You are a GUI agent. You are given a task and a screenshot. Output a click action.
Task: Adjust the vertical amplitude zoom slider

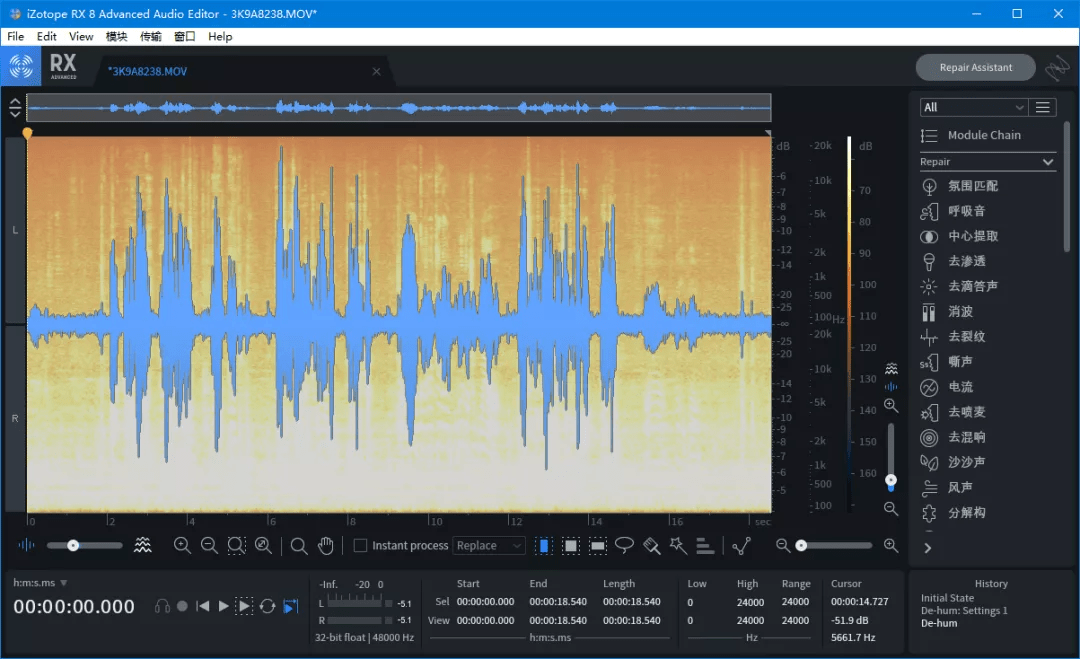point(891,457)
